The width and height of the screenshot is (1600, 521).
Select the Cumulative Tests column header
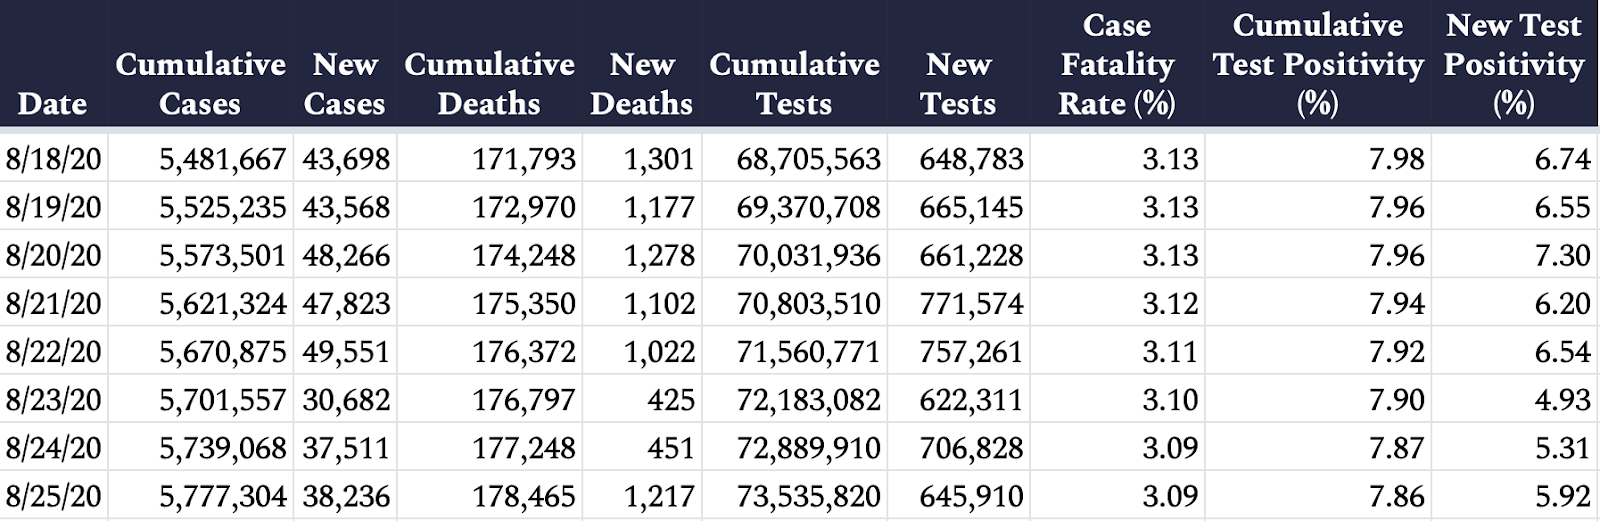794,84
